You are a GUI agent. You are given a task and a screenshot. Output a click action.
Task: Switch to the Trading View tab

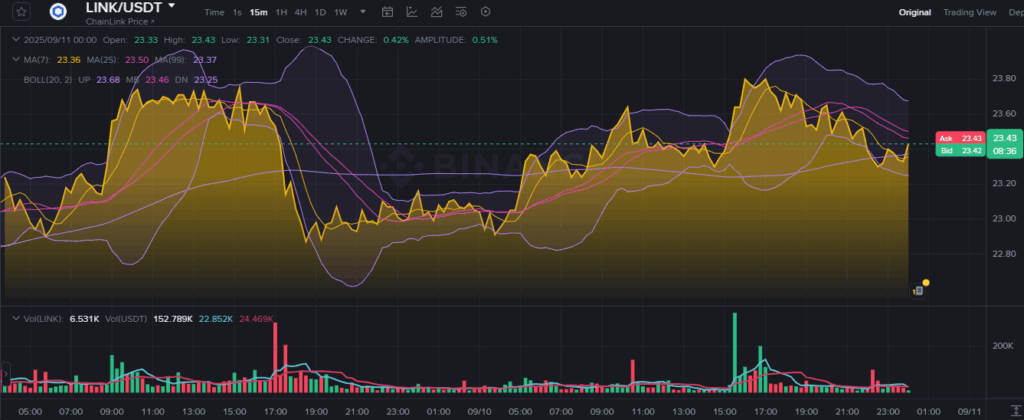(971, 12)
